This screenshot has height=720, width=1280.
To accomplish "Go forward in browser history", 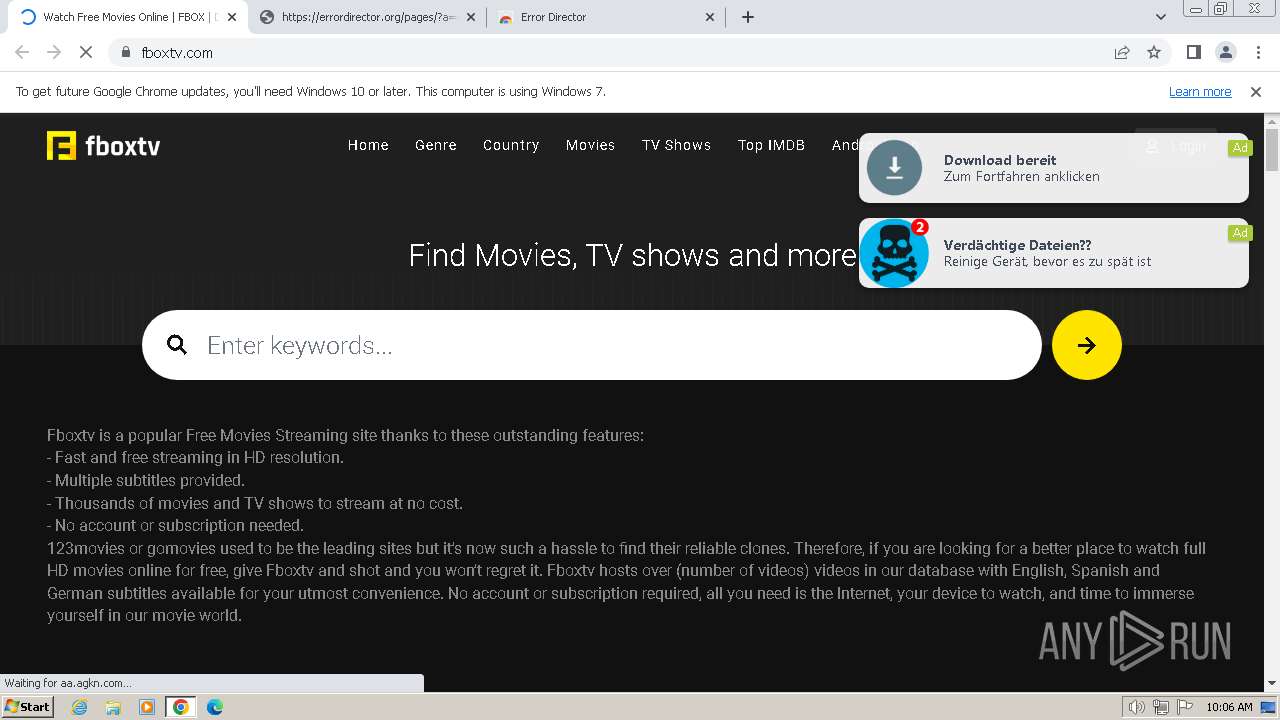I will coord(54,52).
